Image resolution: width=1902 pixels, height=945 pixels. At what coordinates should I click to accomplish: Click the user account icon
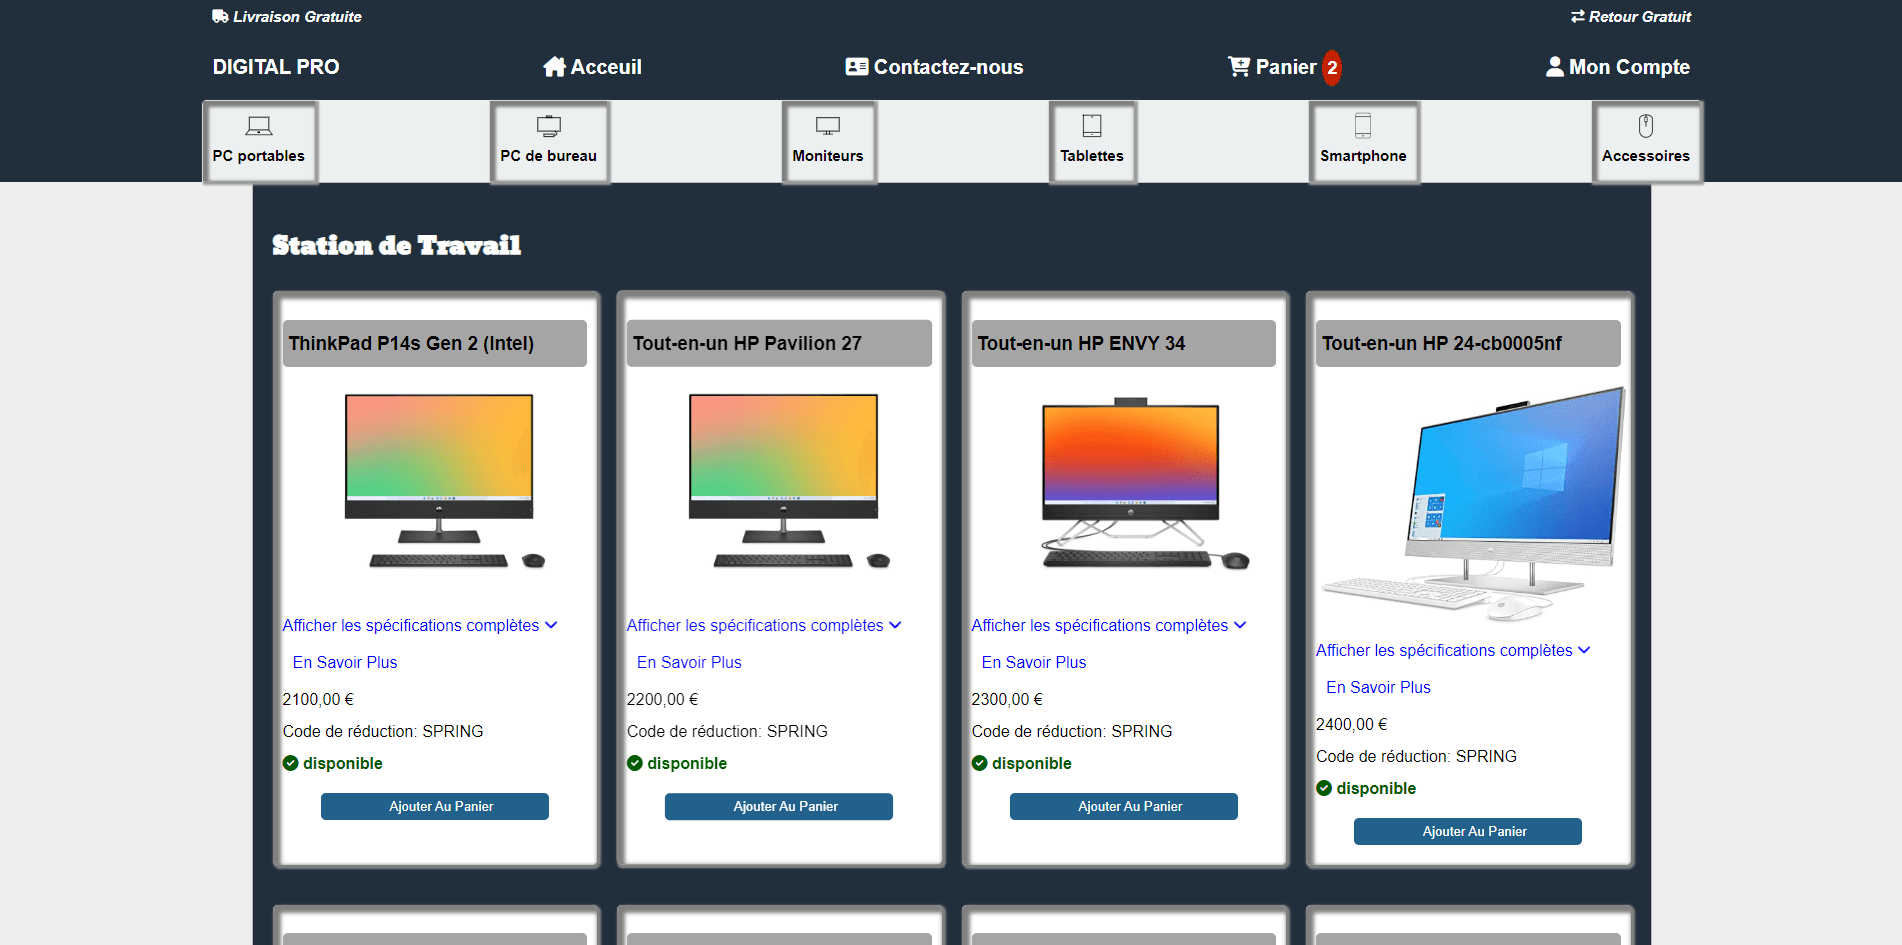tap(1555, 67)
